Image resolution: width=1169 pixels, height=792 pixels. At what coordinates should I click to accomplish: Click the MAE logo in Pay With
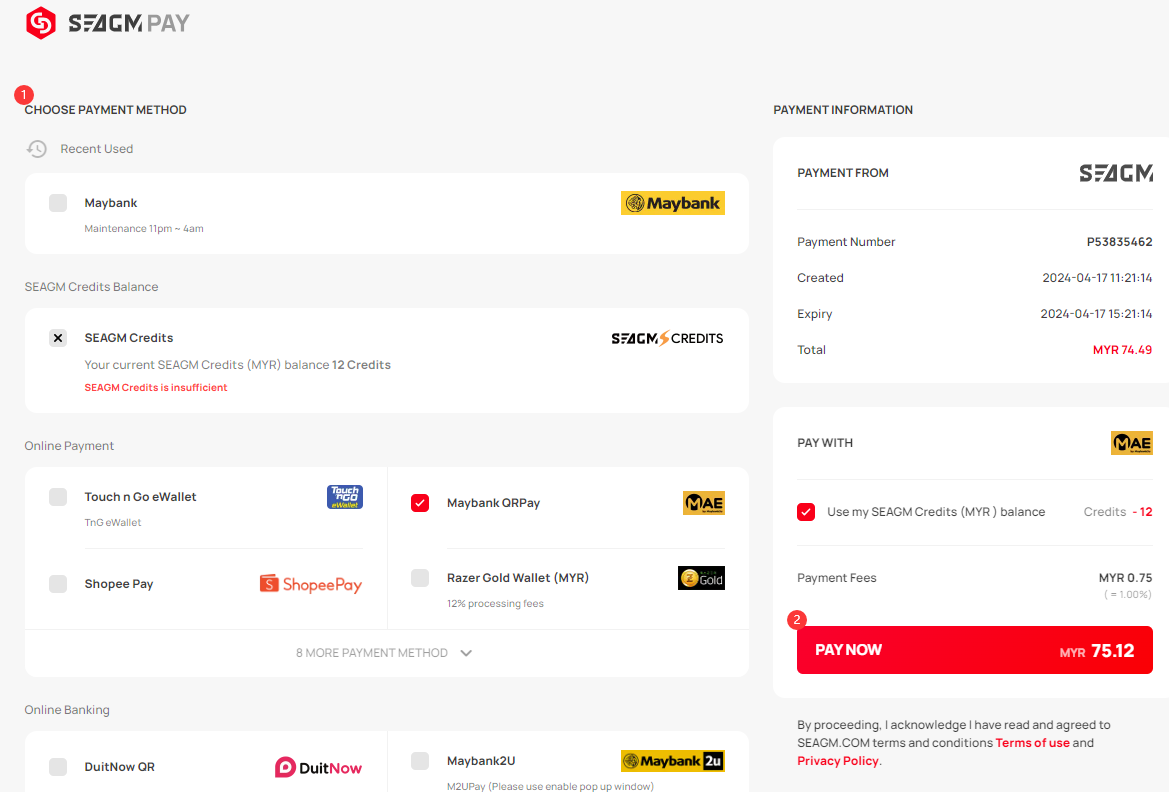1132,443
